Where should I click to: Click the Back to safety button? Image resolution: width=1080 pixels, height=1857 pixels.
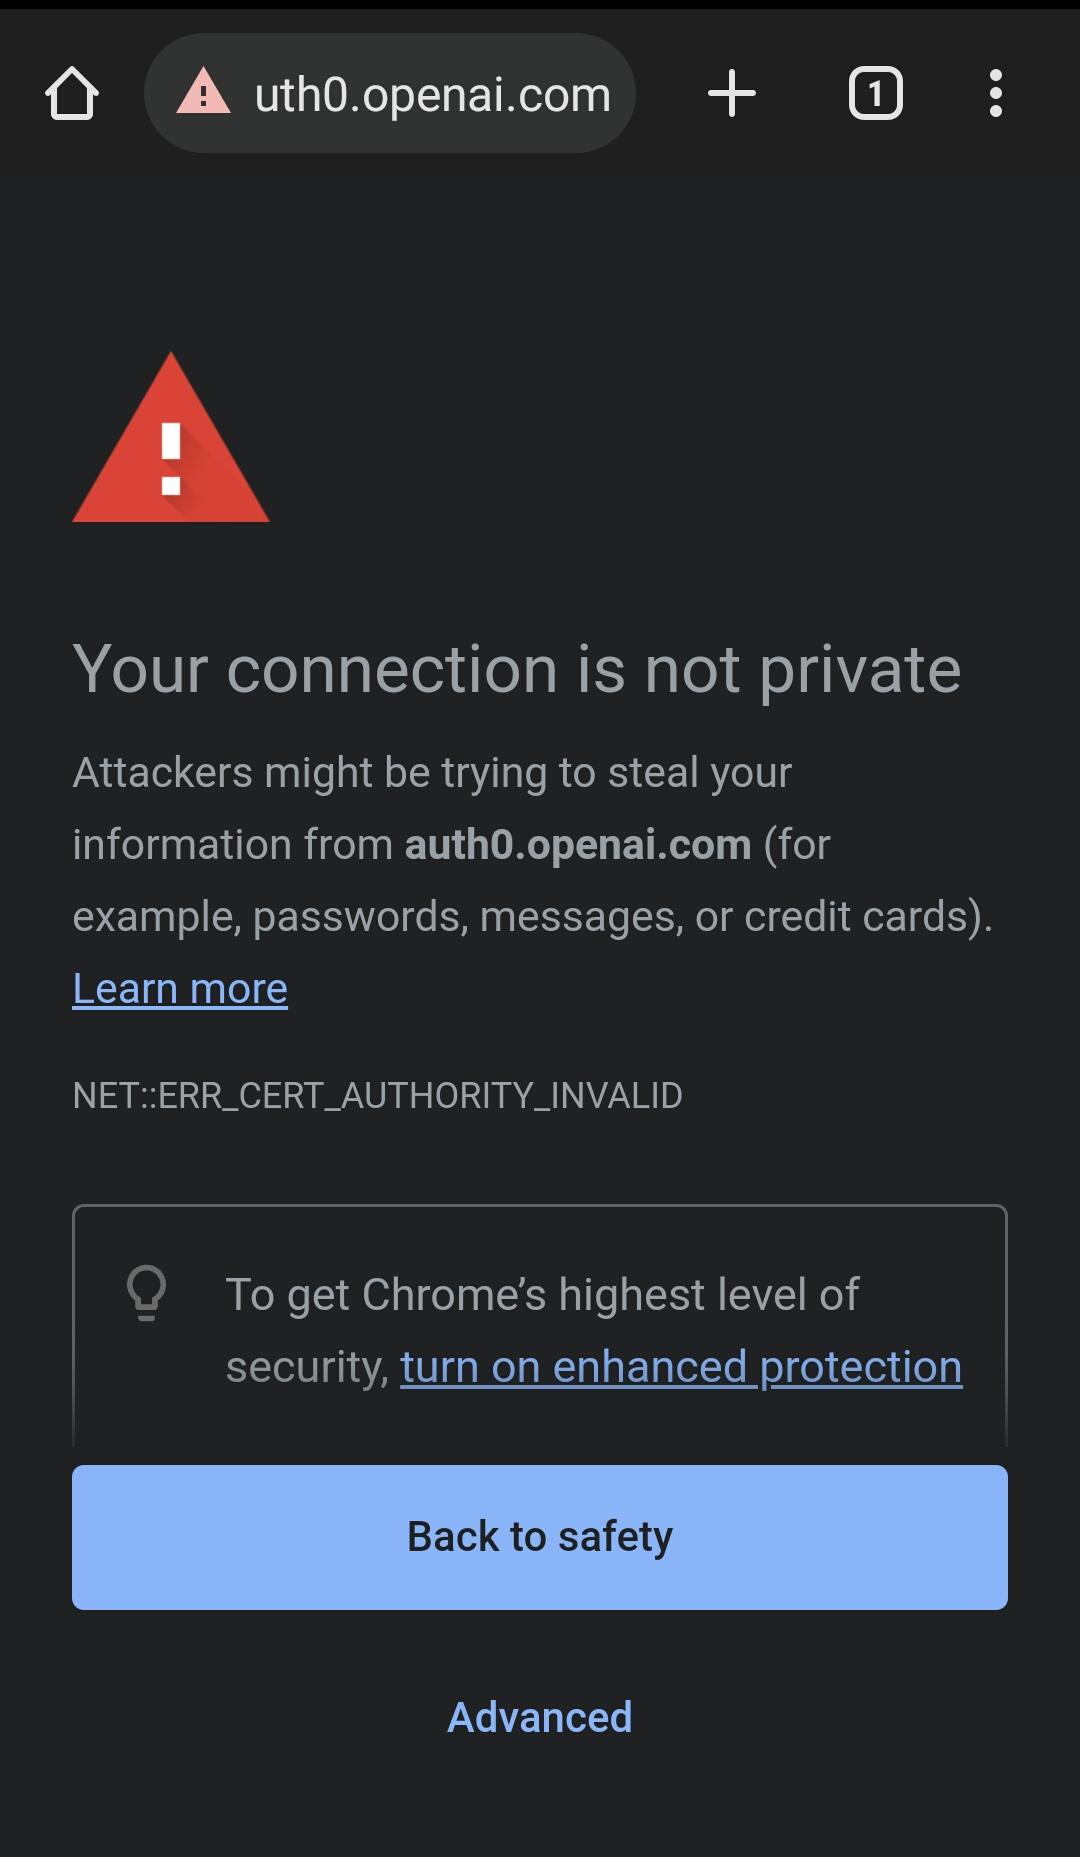(x=540, y=1537)
